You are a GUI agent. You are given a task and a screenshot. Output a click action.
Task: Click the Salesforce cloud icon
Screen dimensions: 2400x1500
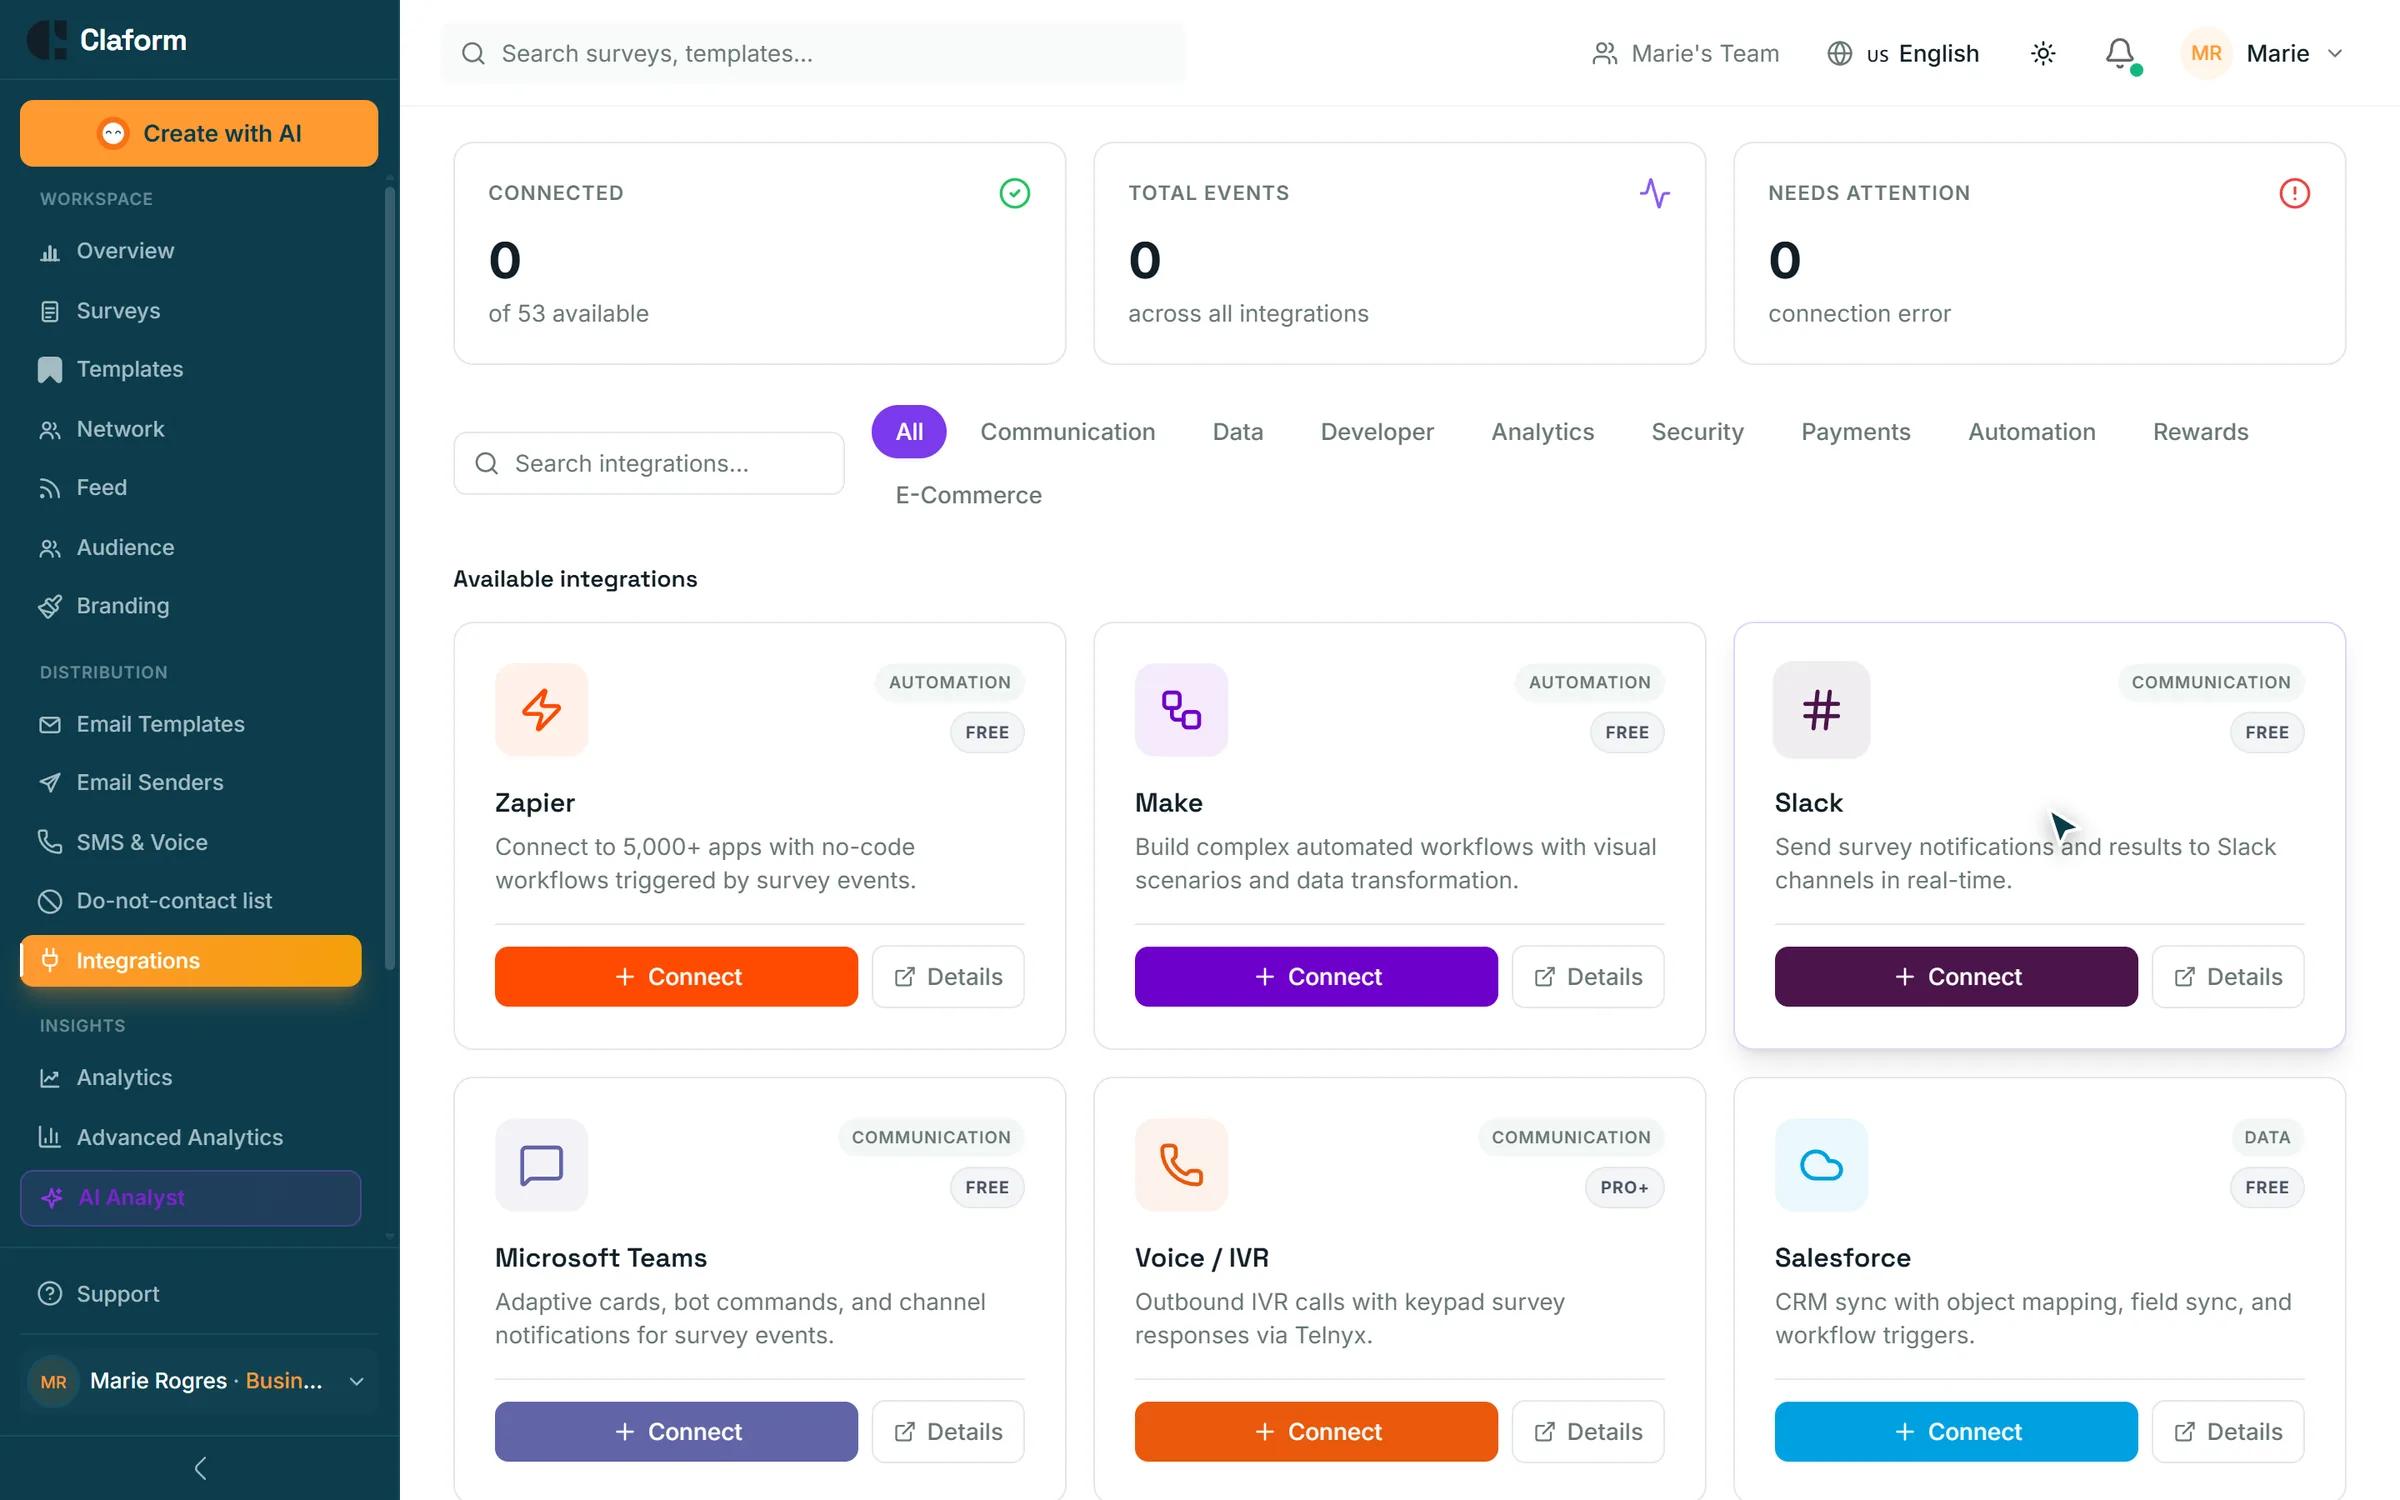point(1821,1164)
